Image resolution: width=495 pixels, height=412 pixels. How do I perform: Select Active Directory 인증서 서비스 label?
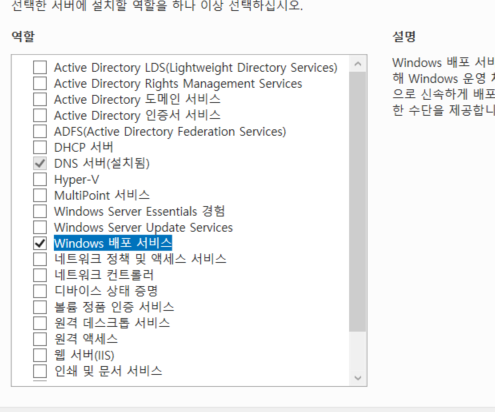[137, 115]
